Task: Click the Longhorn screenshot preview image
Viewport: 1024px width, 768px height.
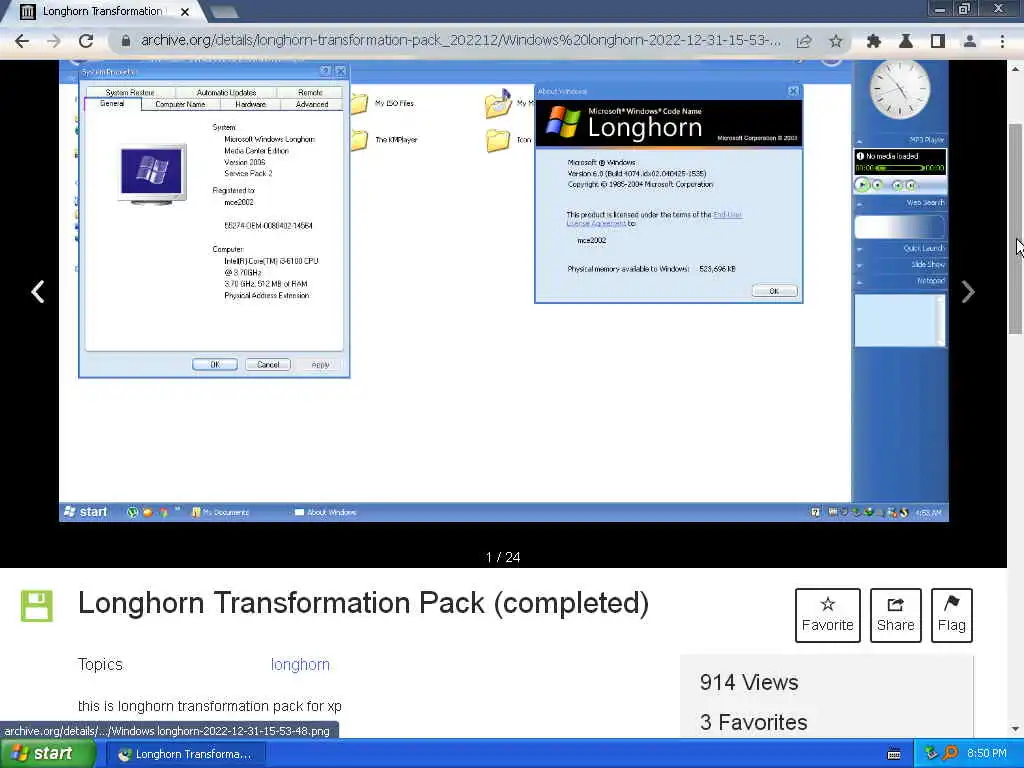Action: [x=504, y=291]
